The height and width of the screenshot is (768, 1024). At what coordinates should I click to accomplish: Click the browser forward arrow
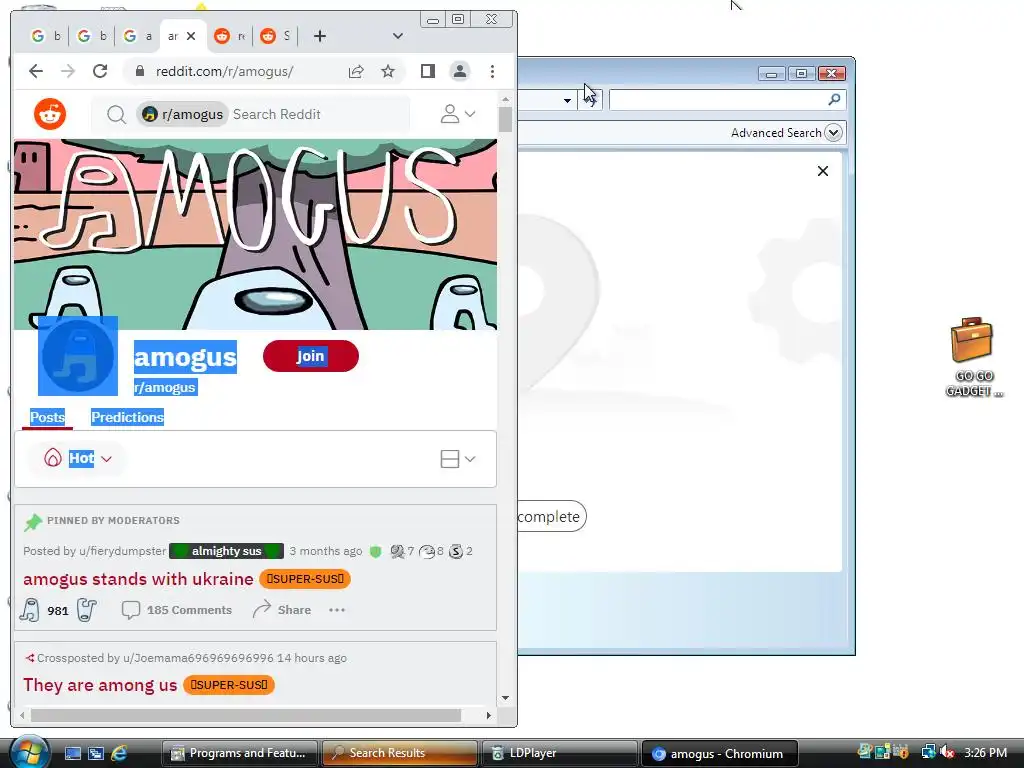[x=68, y=71]
